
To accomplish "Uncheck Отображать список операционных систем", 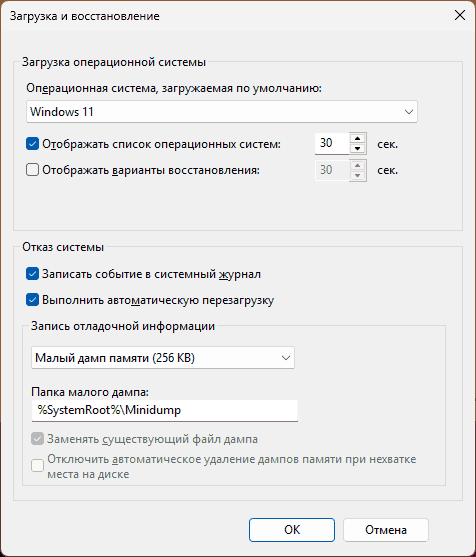I will coord(32,144).
